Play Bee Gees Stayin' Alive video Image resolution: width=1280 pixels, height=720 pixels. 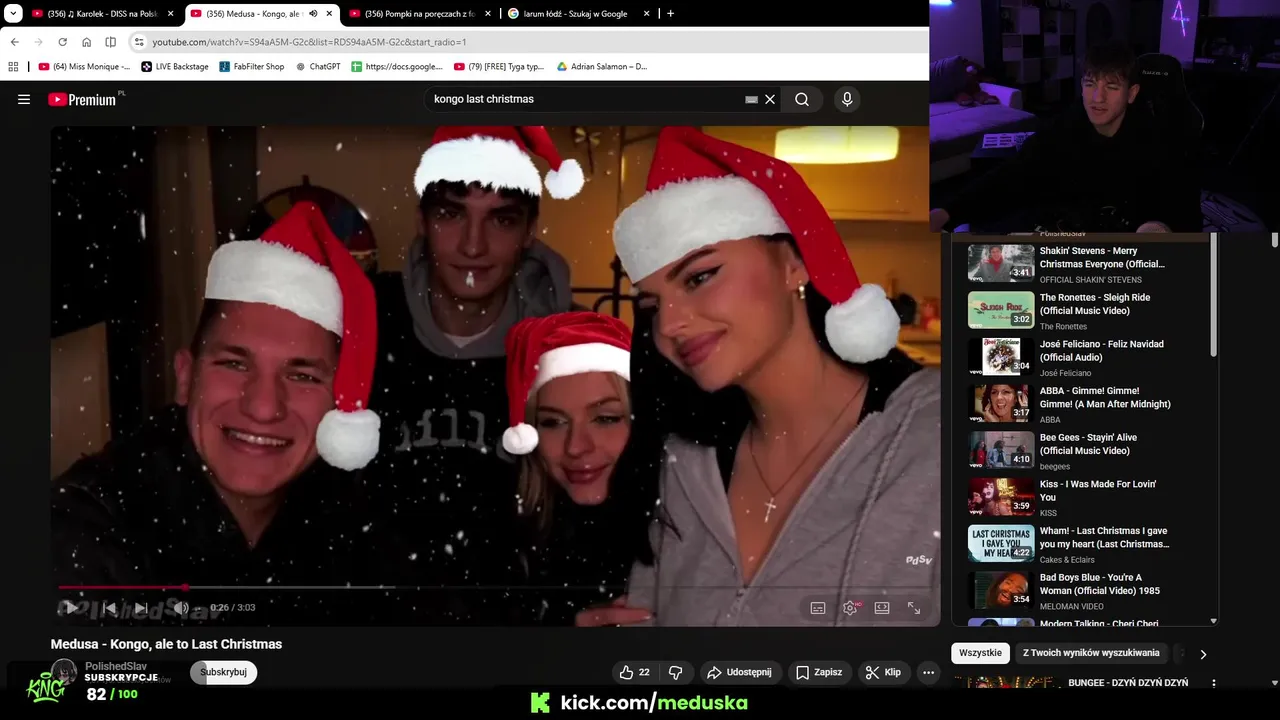(x=1085, y=450)
